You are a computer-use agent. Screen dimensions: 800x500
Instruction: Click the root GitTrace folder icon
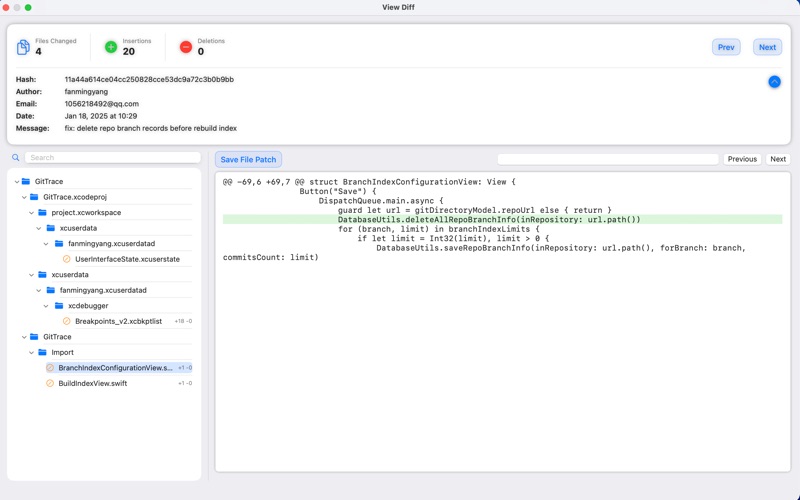pos(26,181)
